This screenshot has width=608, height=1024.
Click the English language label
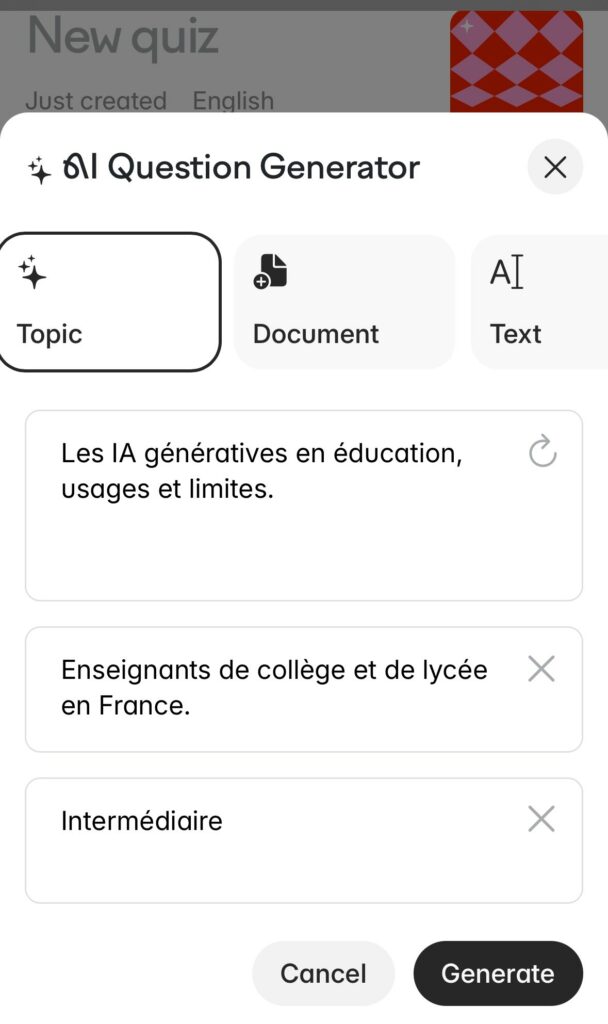pos(233,101)
